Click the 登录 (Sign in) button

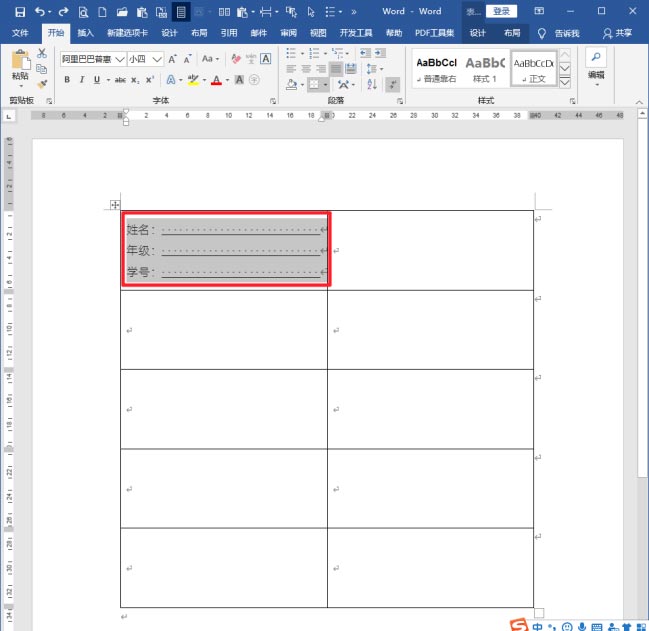click(x=501, y=11)
